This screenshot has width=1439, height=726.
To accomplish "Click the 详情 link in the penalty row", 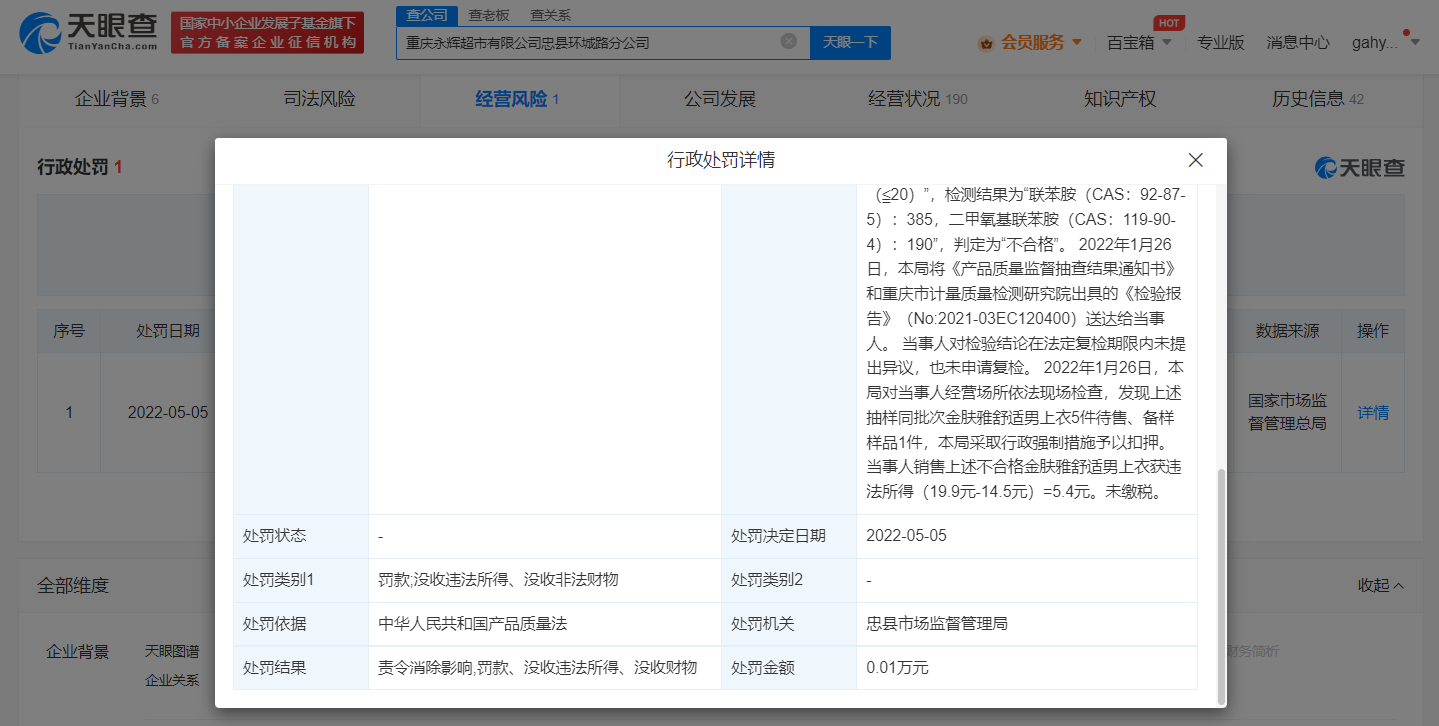I will (1373, 412).
